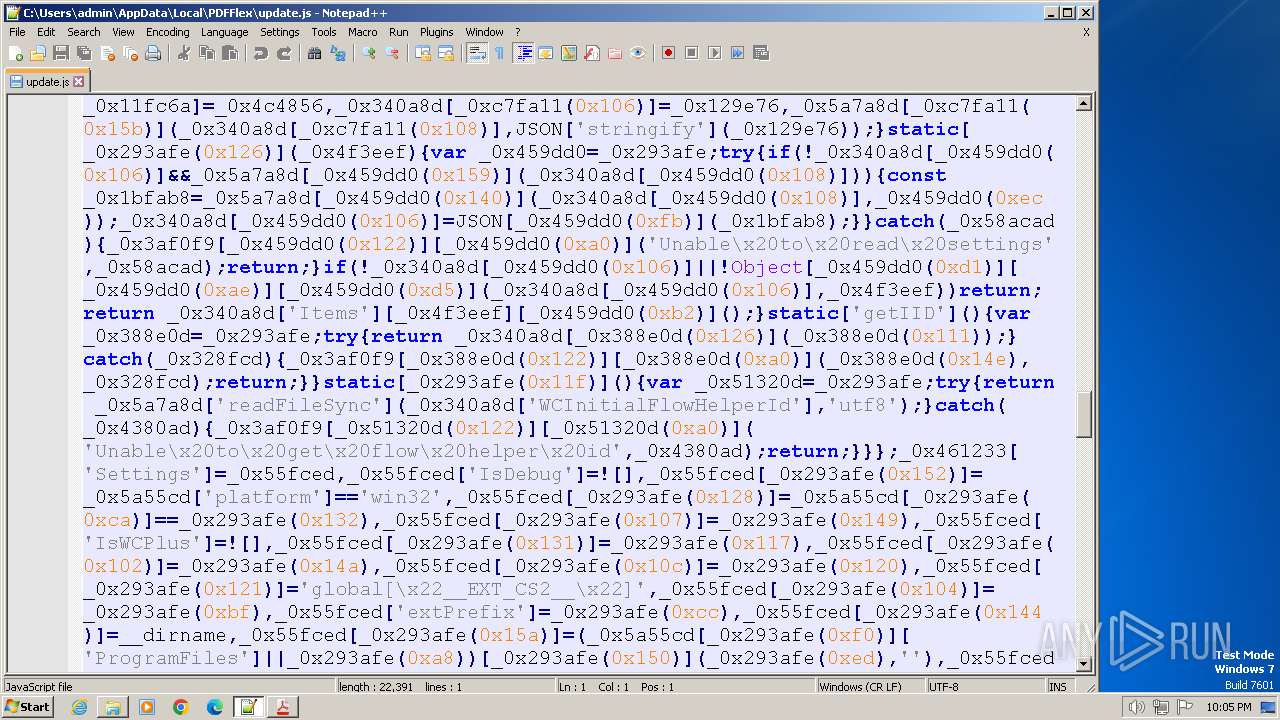Image resolution: width=1280 pixels, height=720 pixels.
Task: Run macro multiple times icon
Action: [737, 53]
